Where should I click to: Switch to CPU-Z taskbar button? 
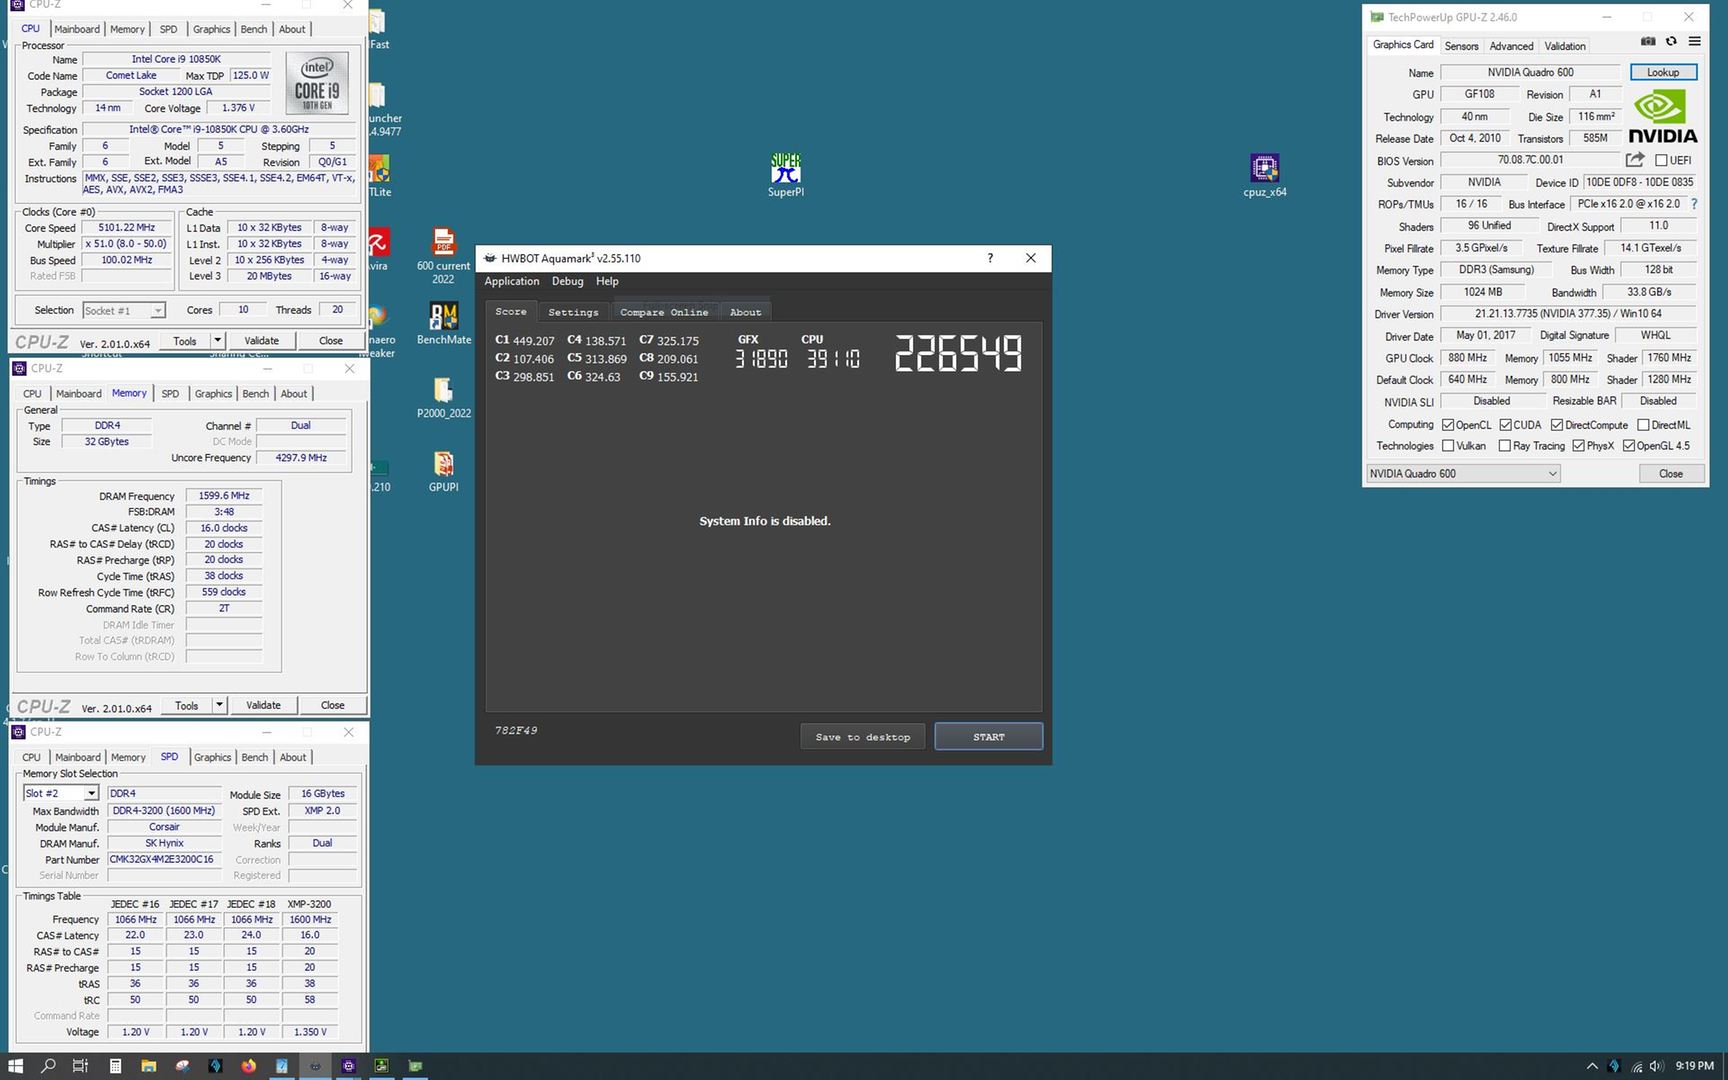coord(348,1066)
